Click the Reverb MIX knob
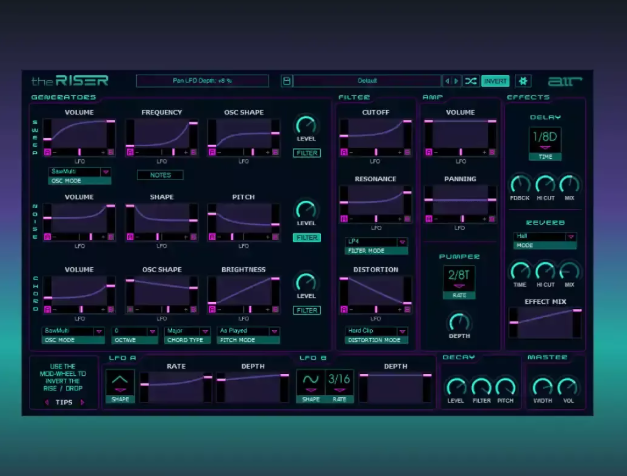This screenshot has width=627, height=476. tap(569, 272)
